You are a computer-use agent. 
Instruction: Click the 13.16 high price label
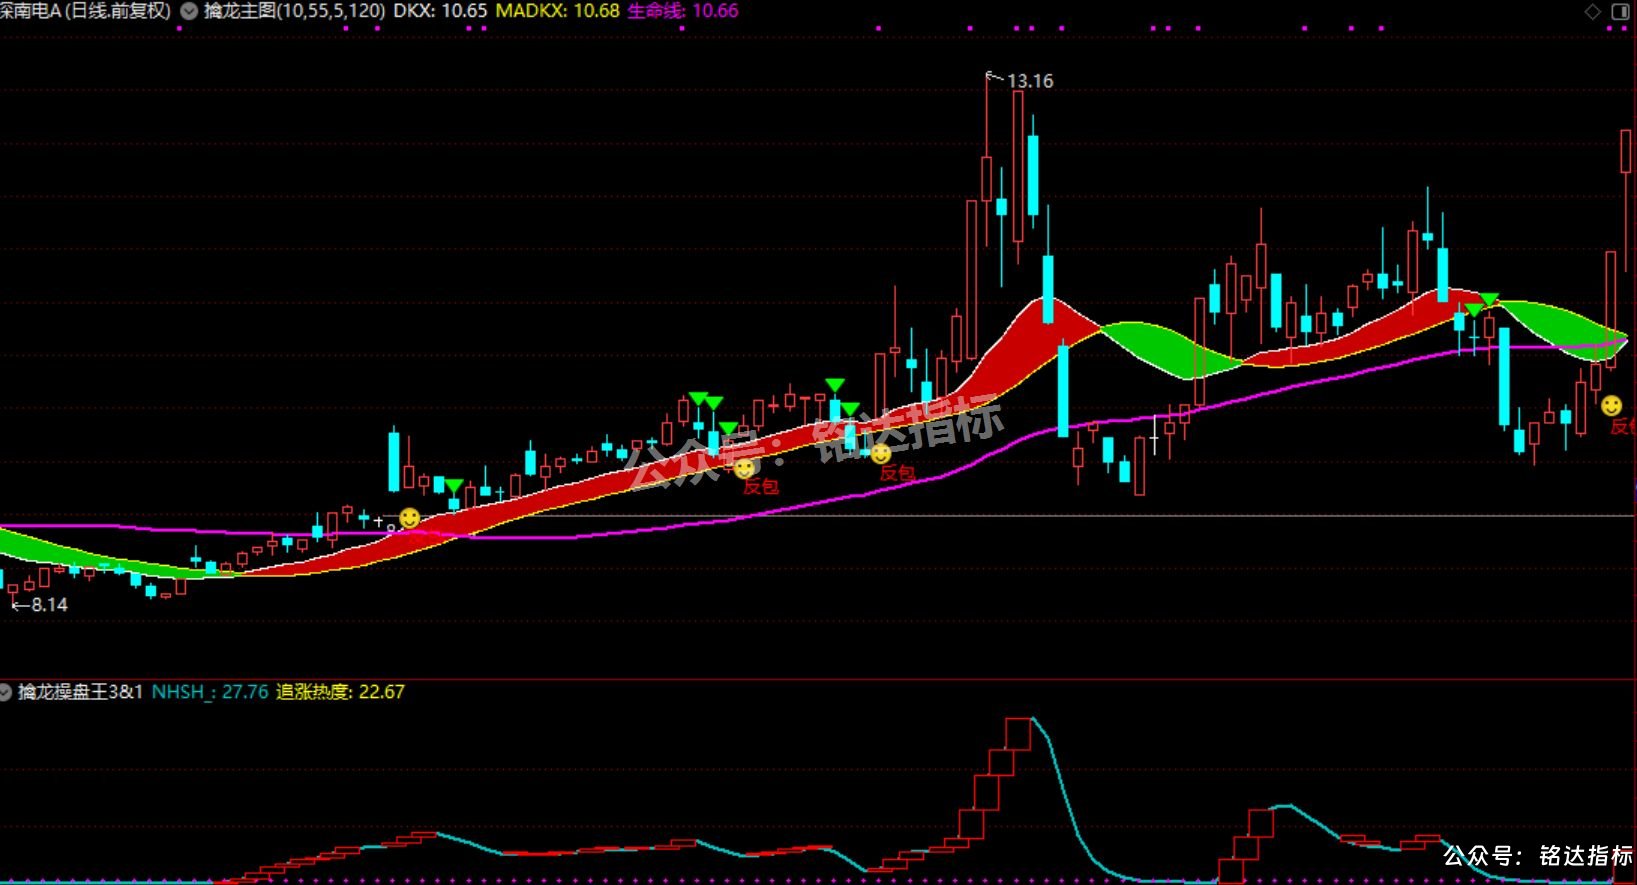(1030, 81)
